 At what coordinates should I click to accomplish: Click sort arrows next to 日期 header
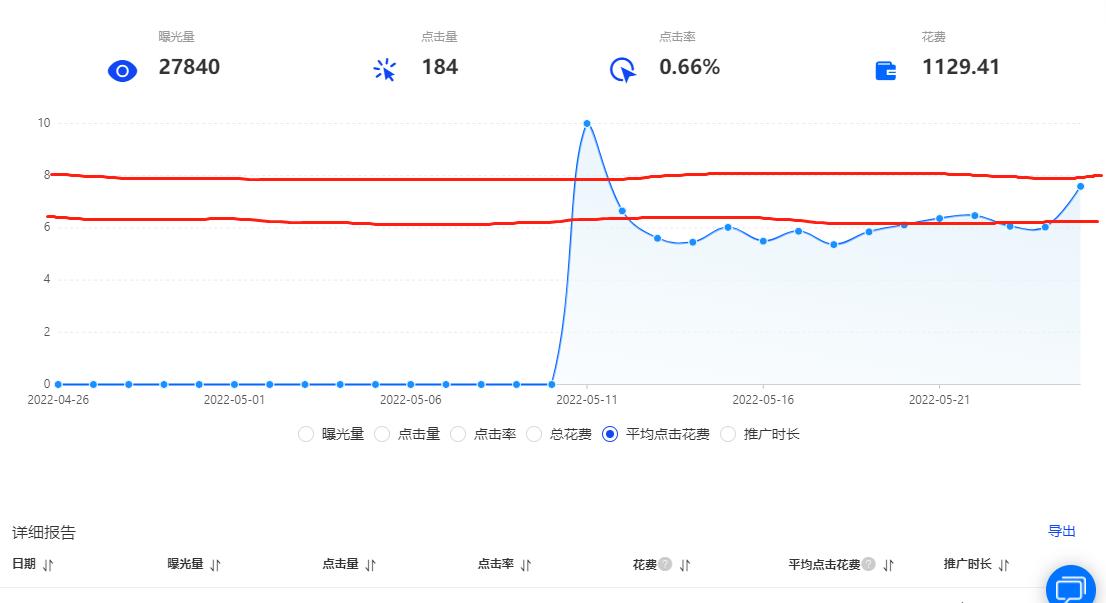[48, 564]
